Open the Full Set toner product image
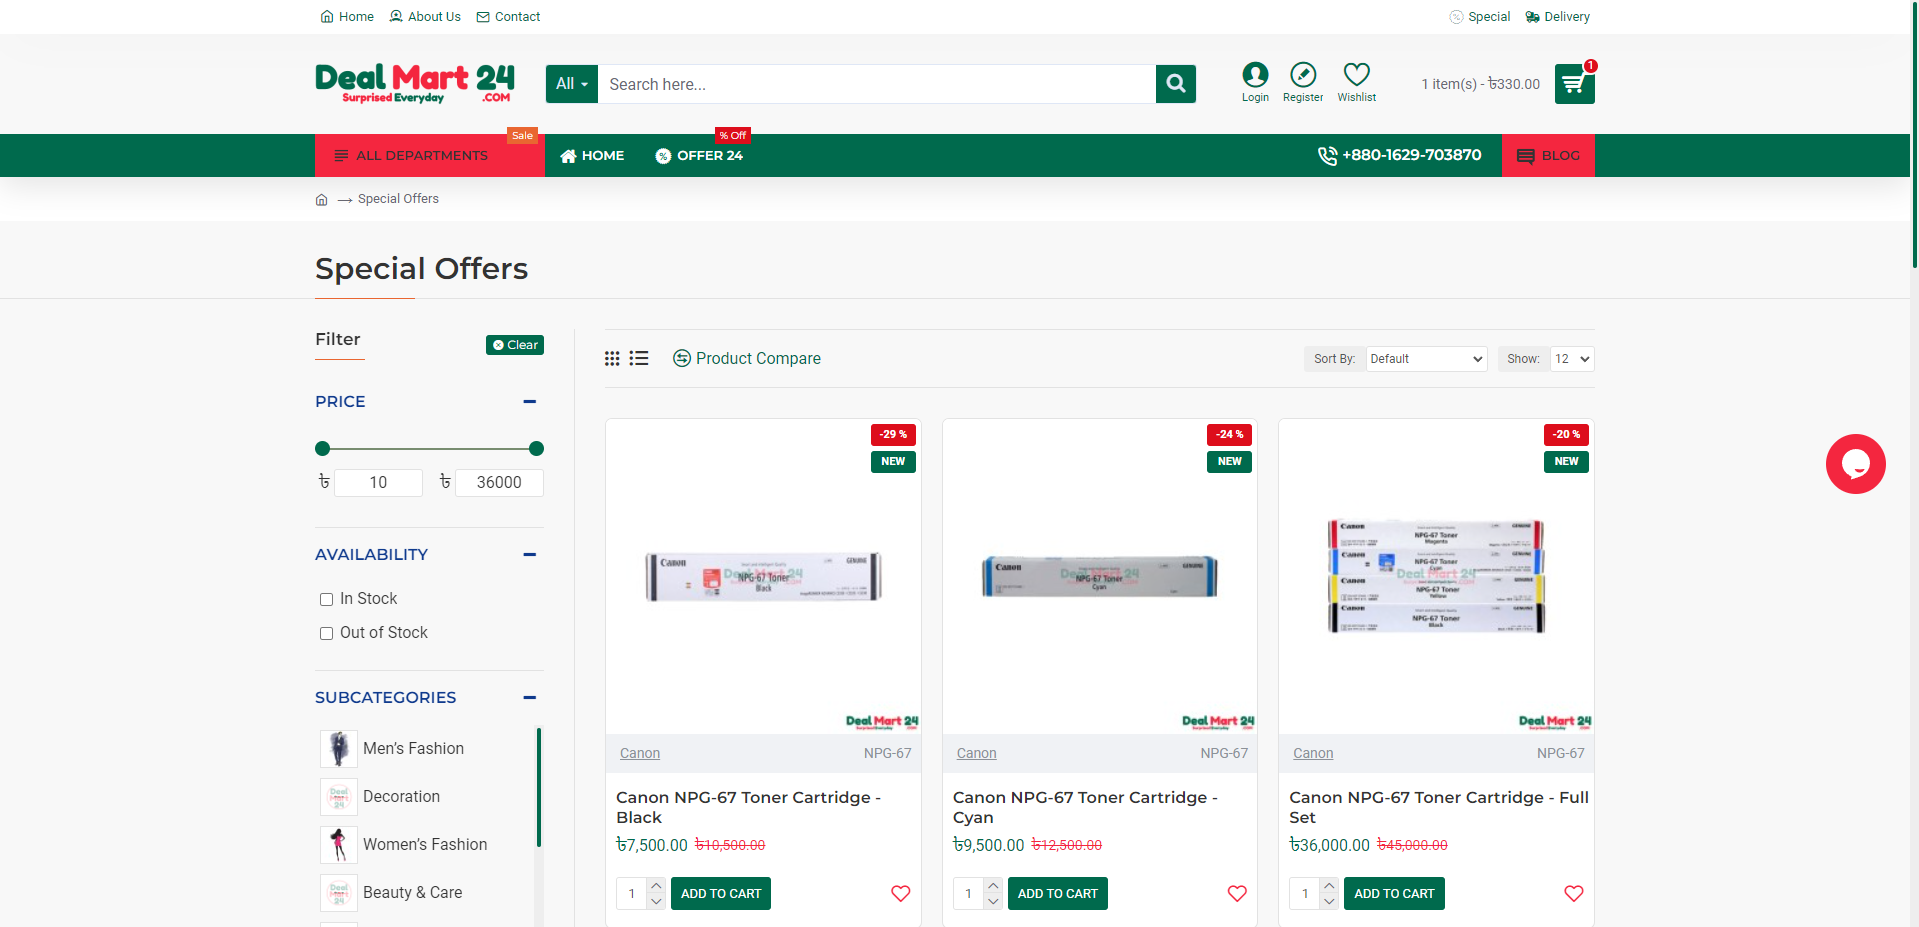The width and height of the screenshot is (1919, 927). coord(1436,576)
